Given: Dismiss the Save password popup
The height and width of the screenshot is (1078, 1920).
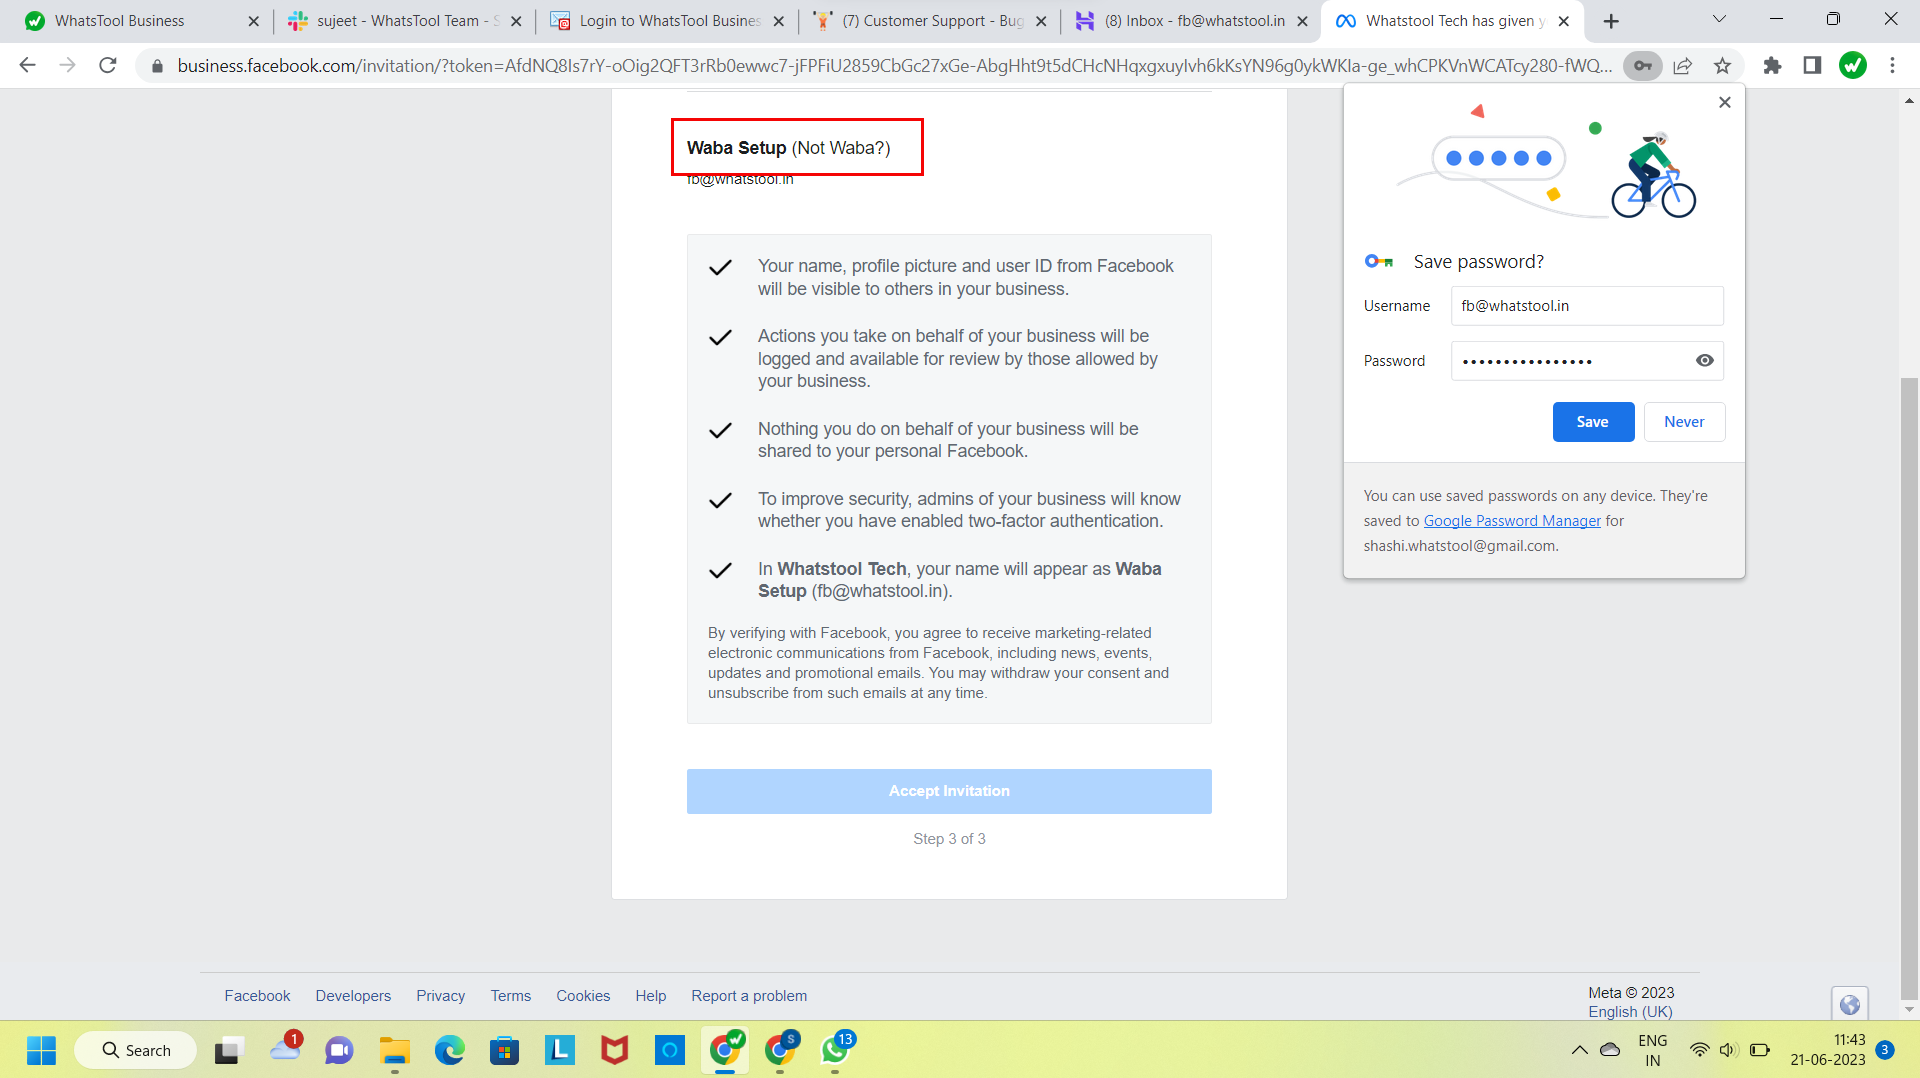Looking at the screenshot, I should click(x=1725, y=102).
